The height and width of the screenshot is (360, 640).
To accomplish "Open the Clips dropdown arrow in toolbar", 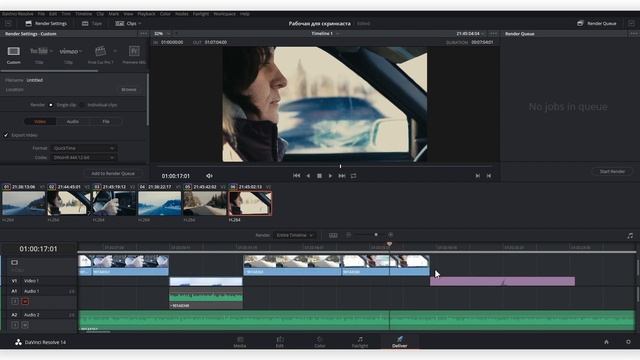I will click(140, 24).
